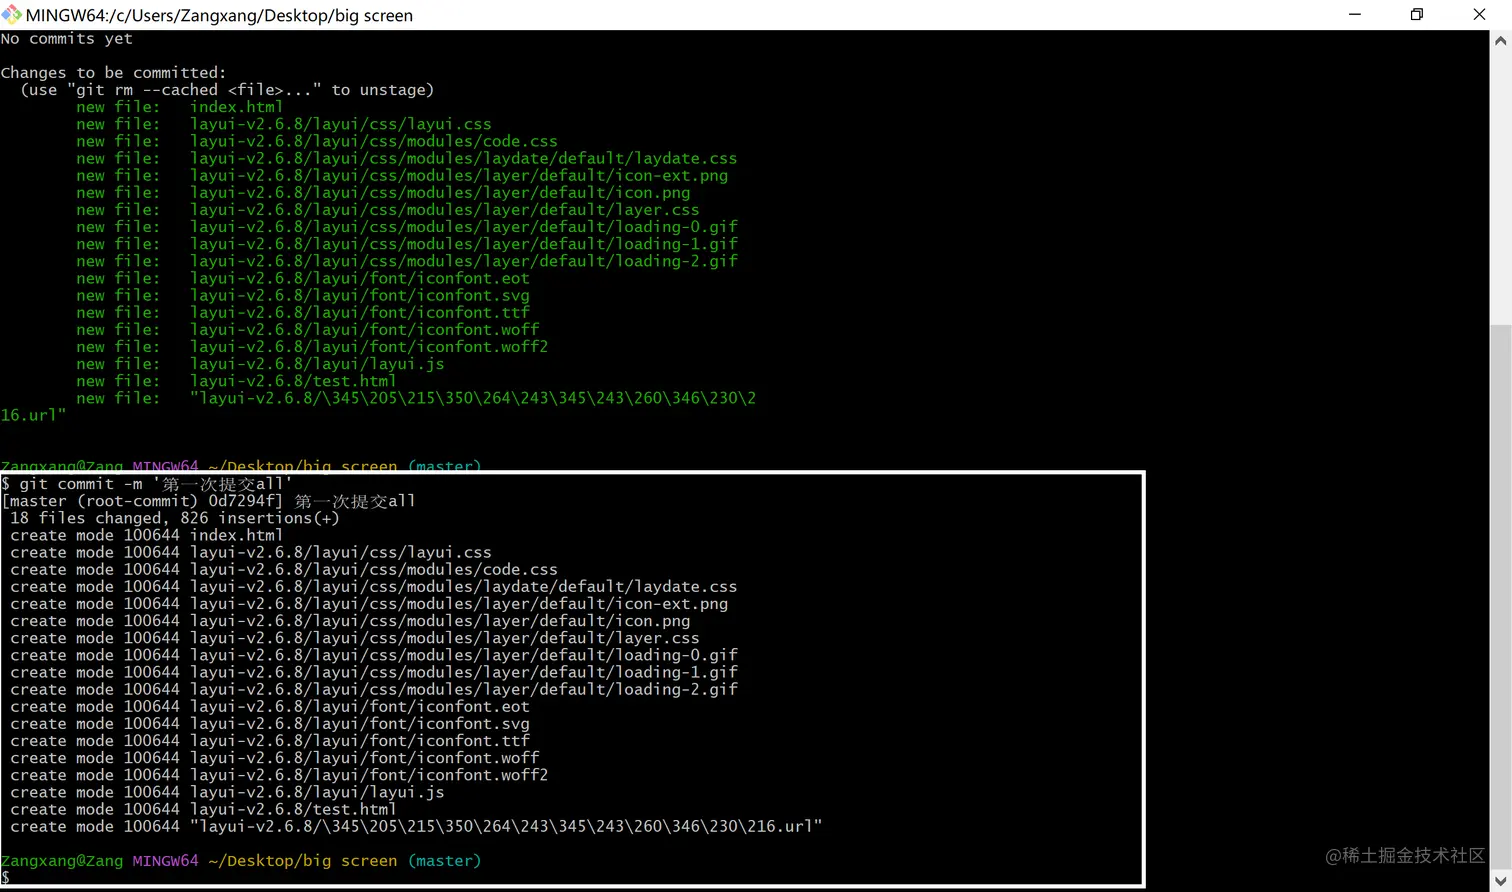Click the 'create mode' test.html line

tap(203, 809)
